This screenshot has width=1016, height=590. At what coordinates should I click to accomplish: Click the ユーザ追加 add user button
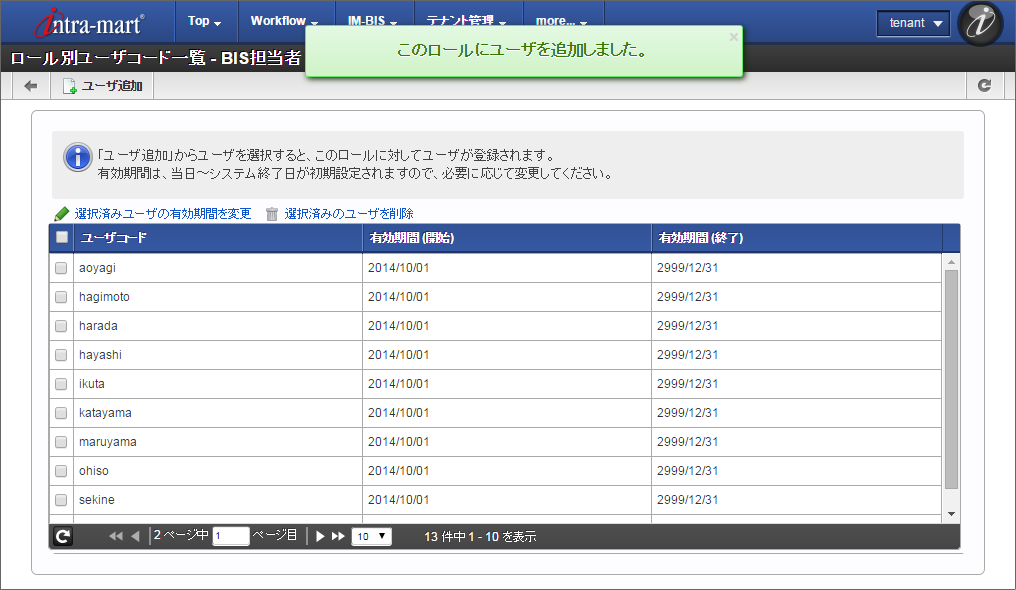[x=103, y=86]
